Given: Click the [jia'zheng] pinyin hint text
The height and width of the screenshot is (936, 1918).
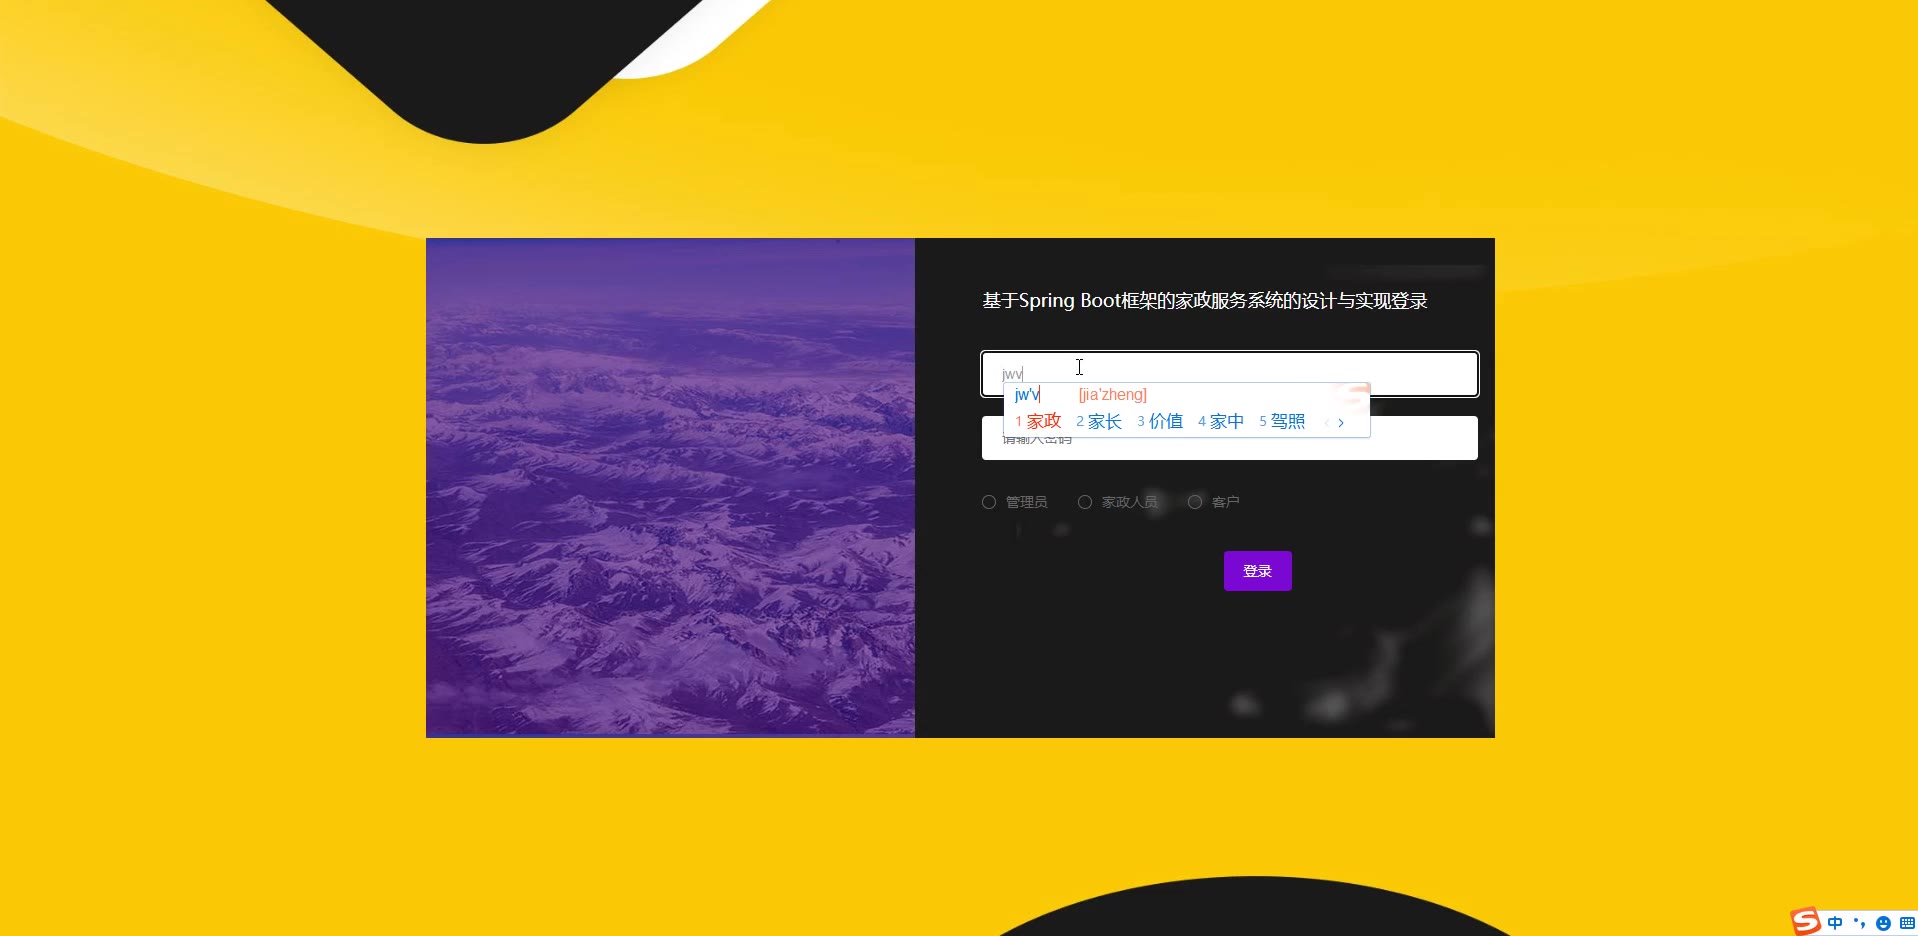Looking at the screenshot, I should coord(1113,395).
